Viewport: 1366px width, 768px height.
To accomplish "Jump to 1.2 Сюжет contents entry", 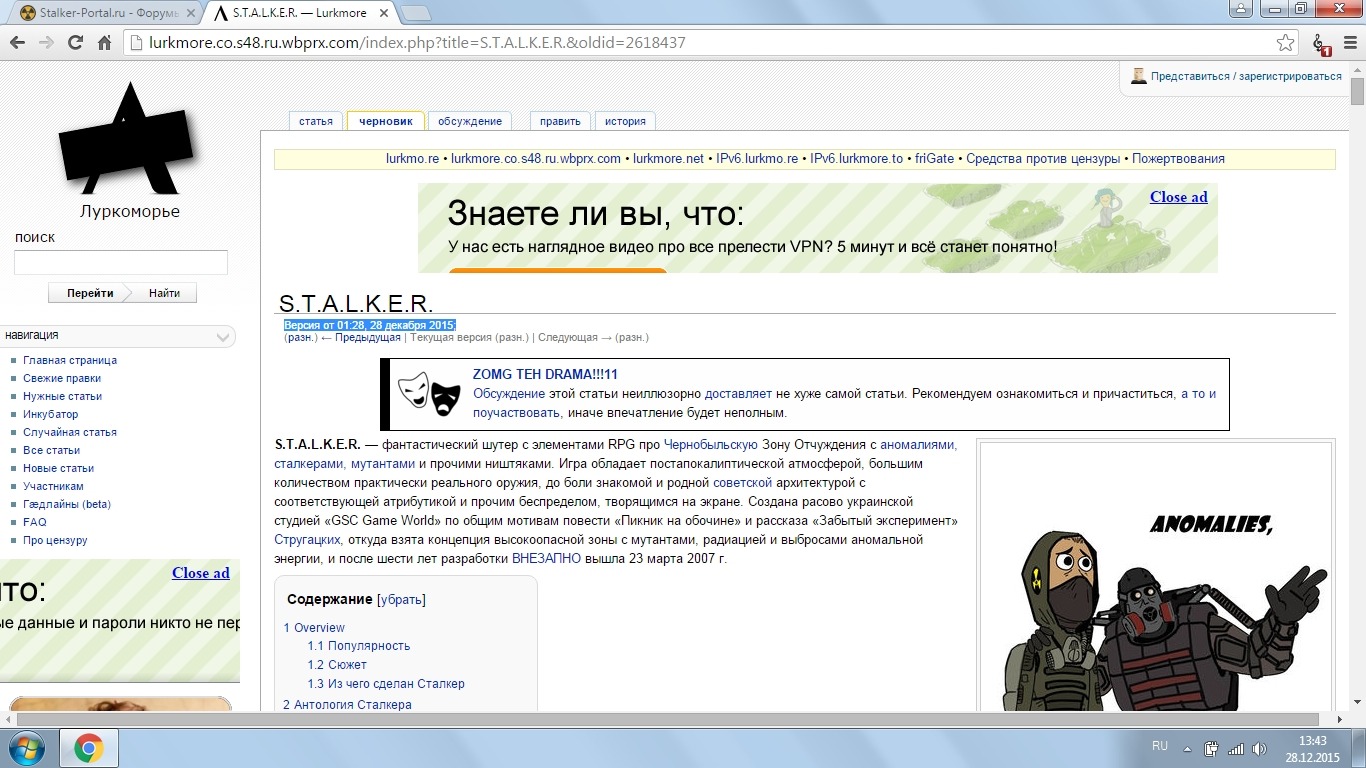I will (337, 665).
